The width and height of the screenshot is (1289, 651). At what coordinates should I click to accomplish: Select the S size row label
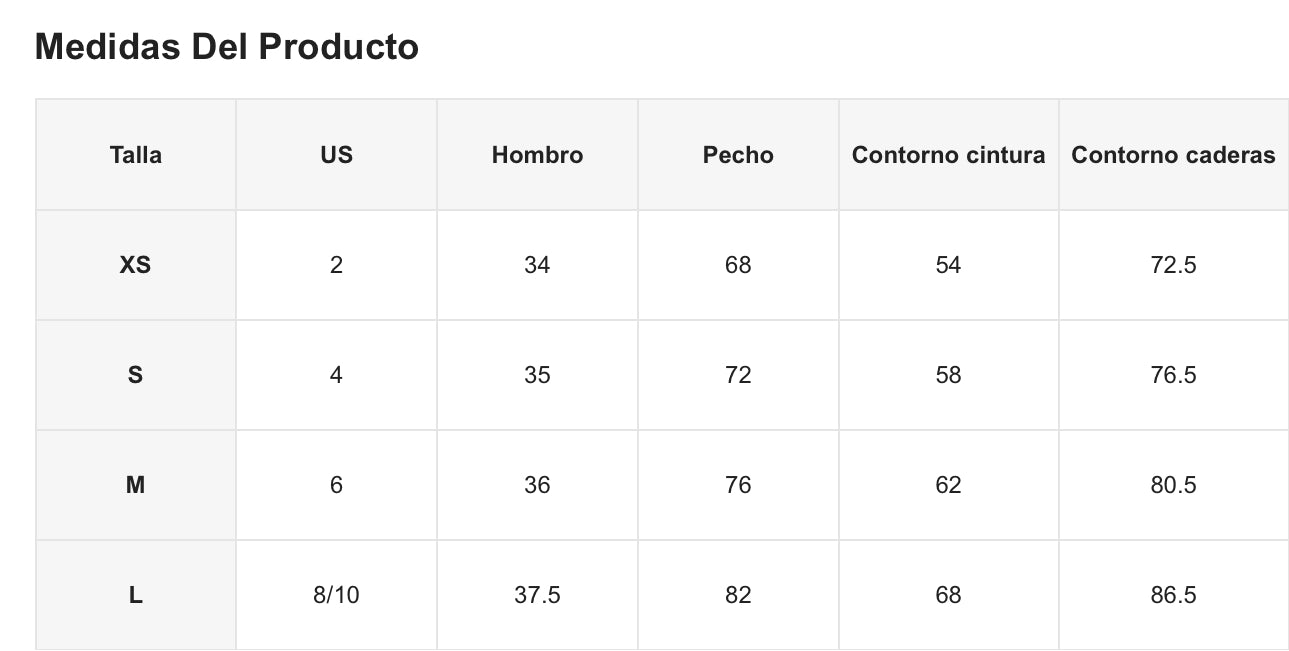click(136, 375)
